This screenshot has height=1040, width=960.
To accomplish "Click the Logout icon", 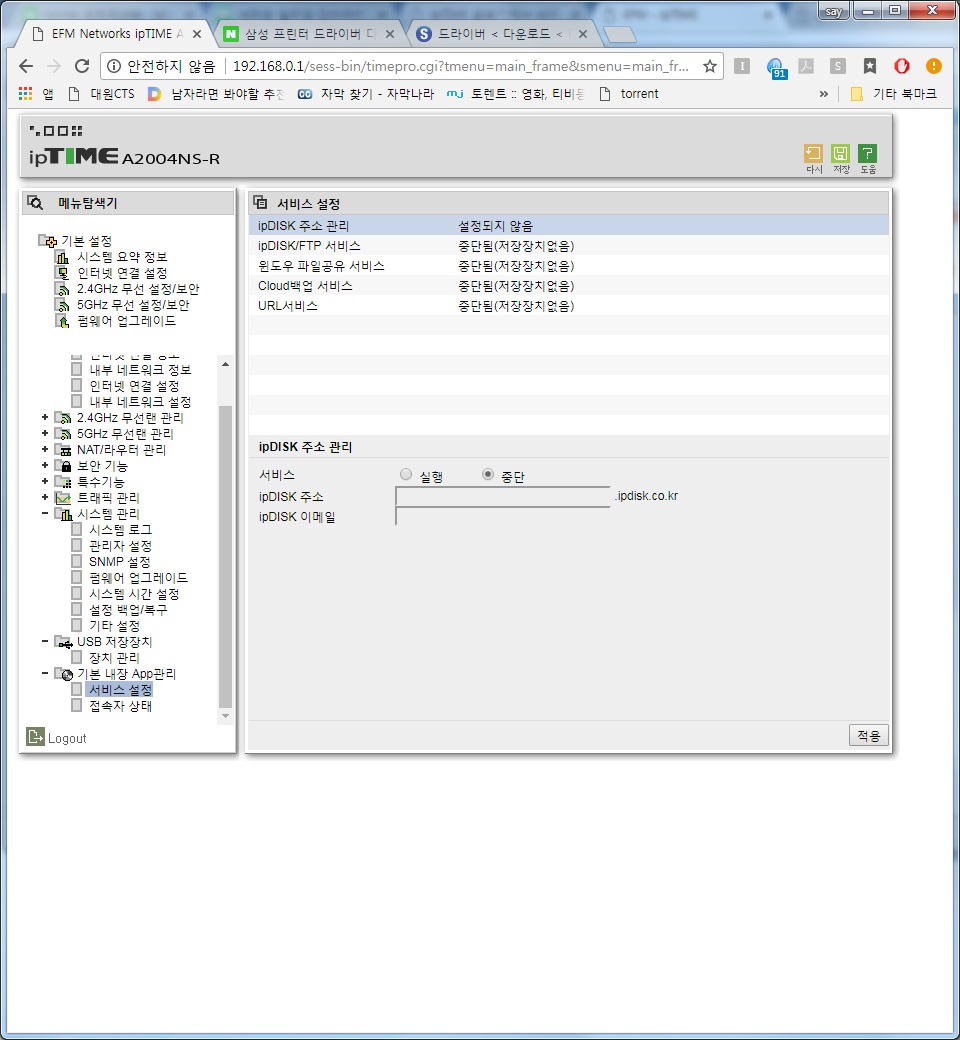I will pyautogui.click(x=35, y=736).
